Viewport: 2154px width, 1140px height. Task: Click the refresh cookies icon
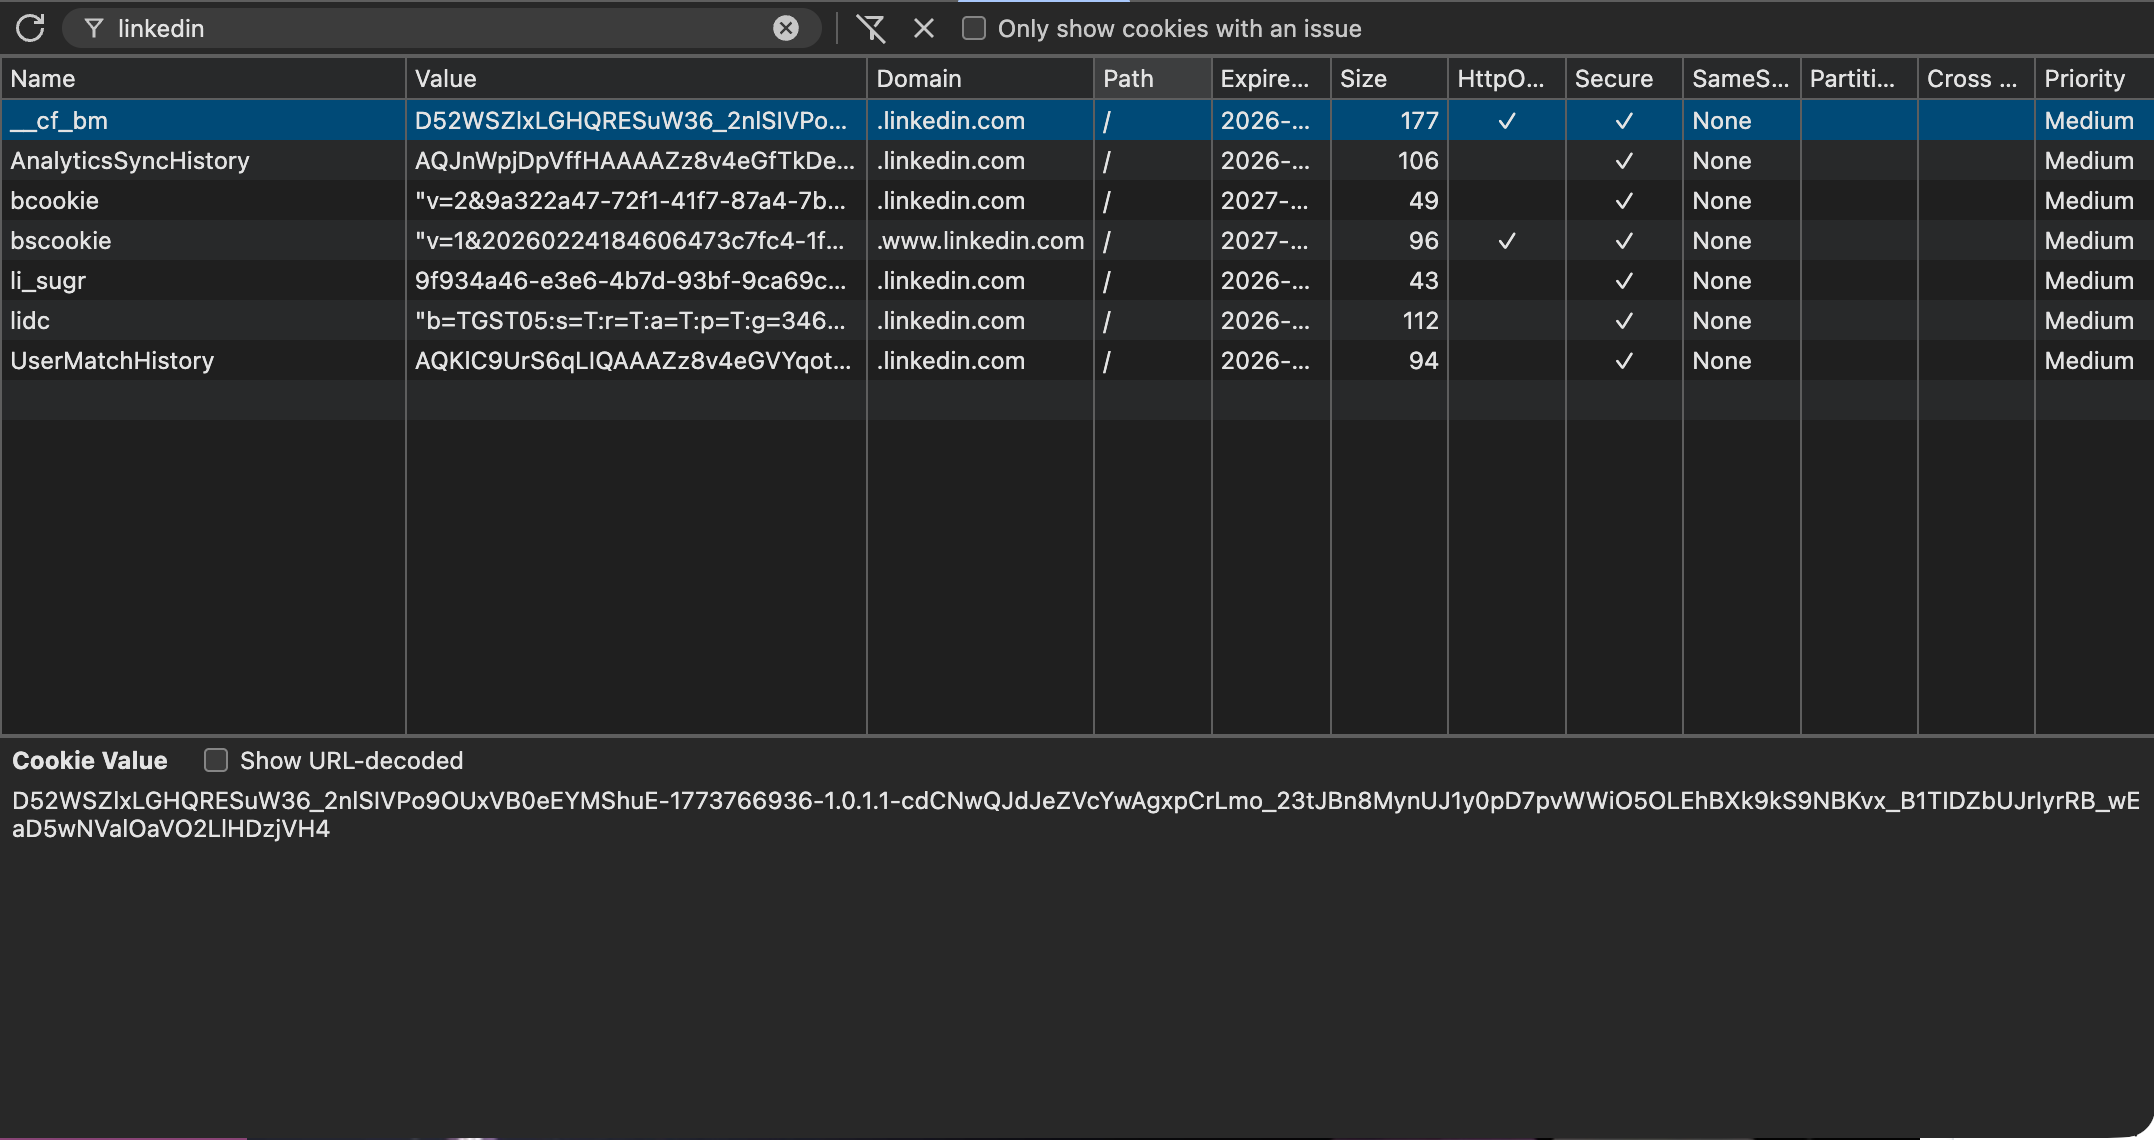31,28
